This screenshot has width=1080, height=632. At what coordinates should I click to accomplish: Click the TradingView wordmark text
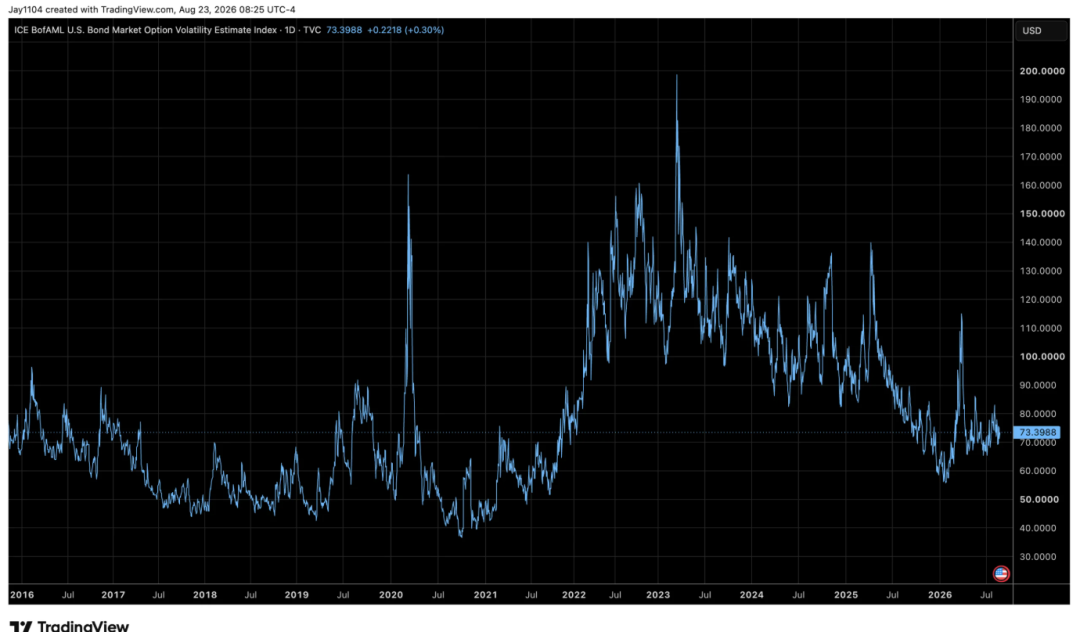click(x=83, y=626)
